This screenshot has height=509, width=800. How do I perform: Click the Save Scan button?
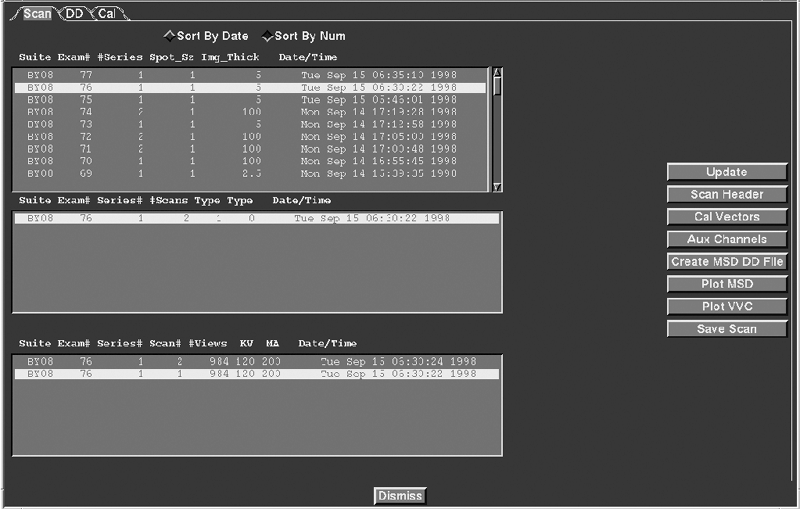(726, 329)
